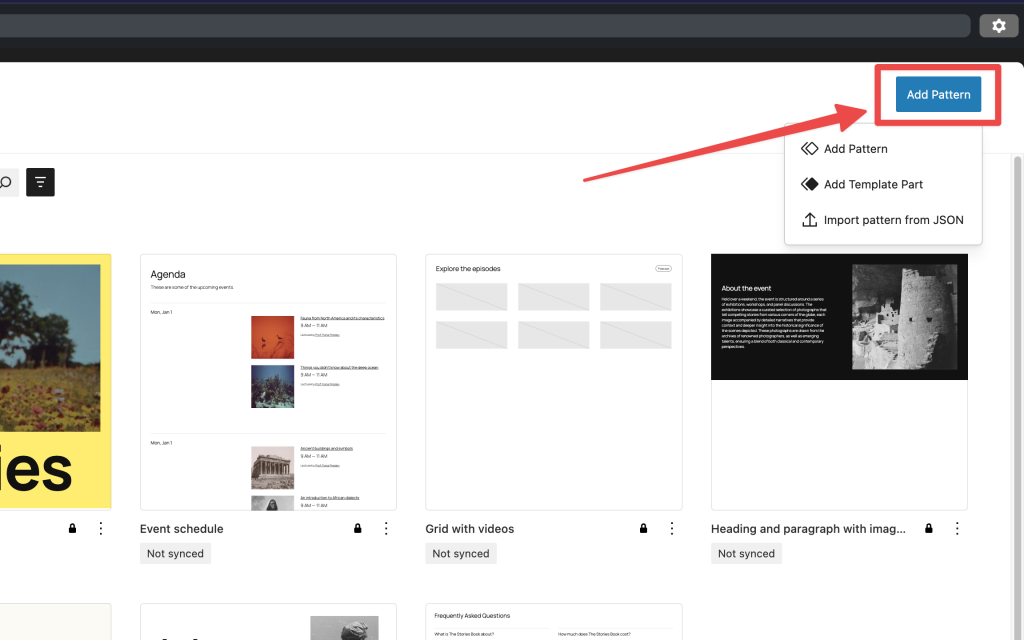This screenshot has width=1024, height=640.
Task: Select Import pattern from JSON
Action: [893, 219]
